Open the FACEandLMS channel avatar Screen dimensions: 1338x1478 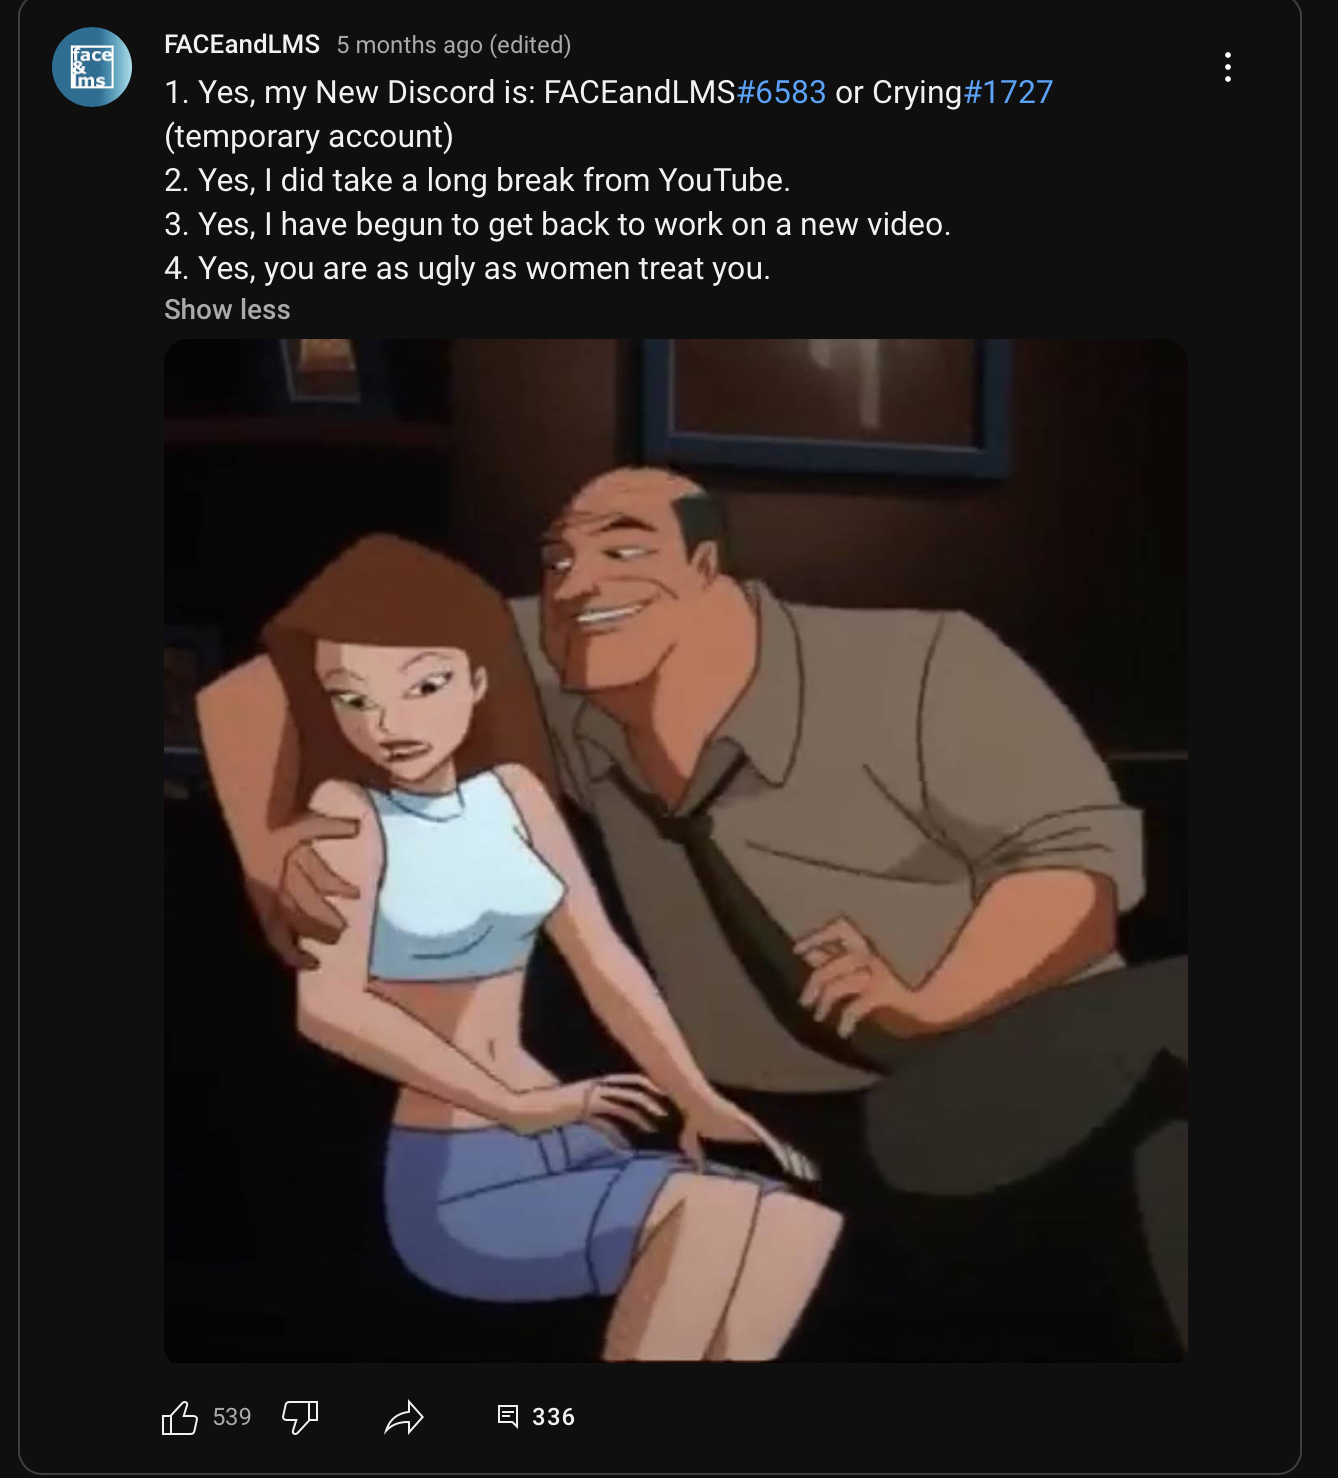pyautogui.click(x=92, y=67)
